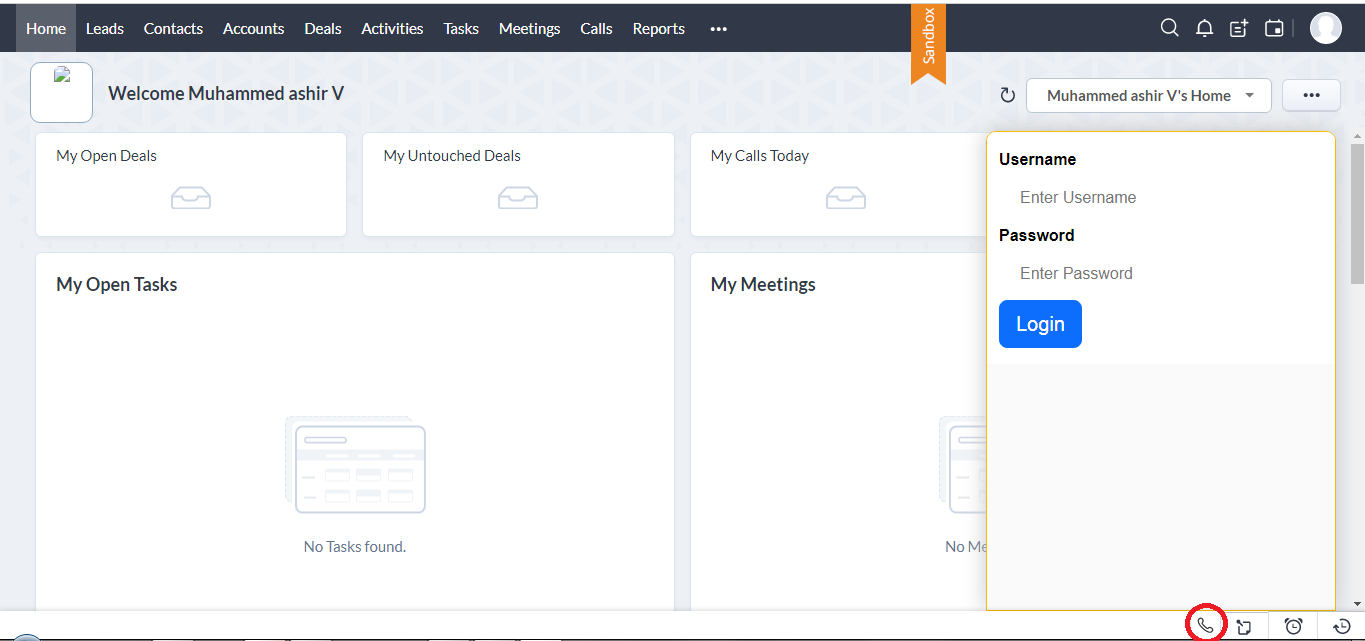1365x641 pixels.
Task: Open the search icon in top bar
Action: pos(1169,28)
